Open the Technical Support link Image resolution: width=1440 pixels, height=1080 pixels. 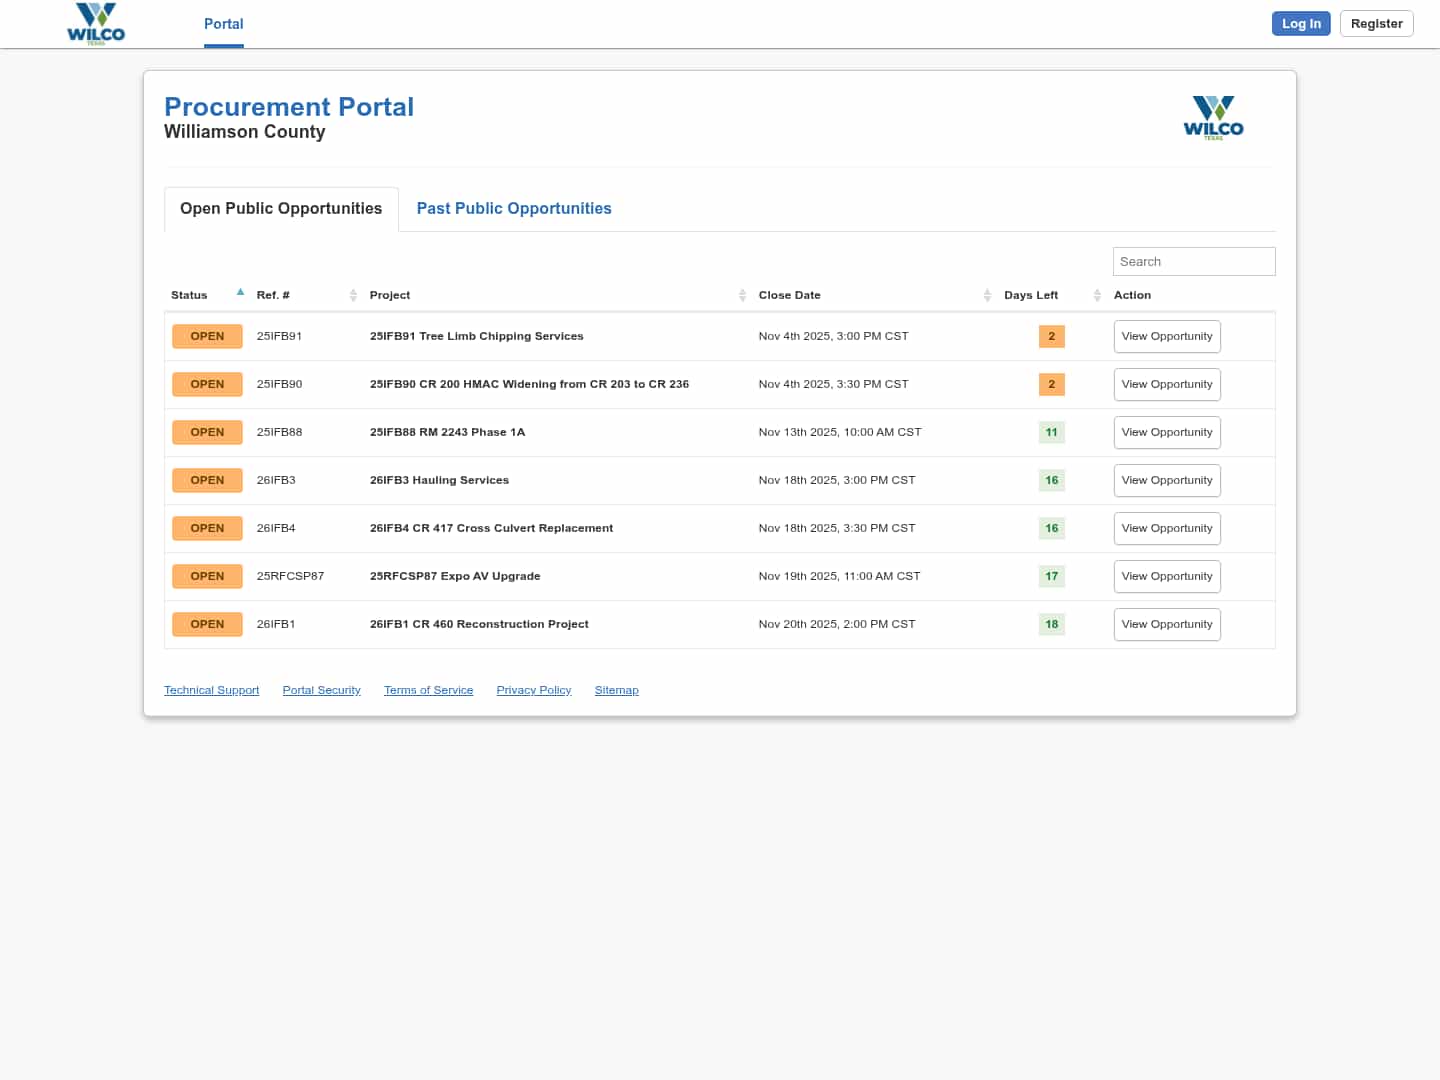(211, 690)
